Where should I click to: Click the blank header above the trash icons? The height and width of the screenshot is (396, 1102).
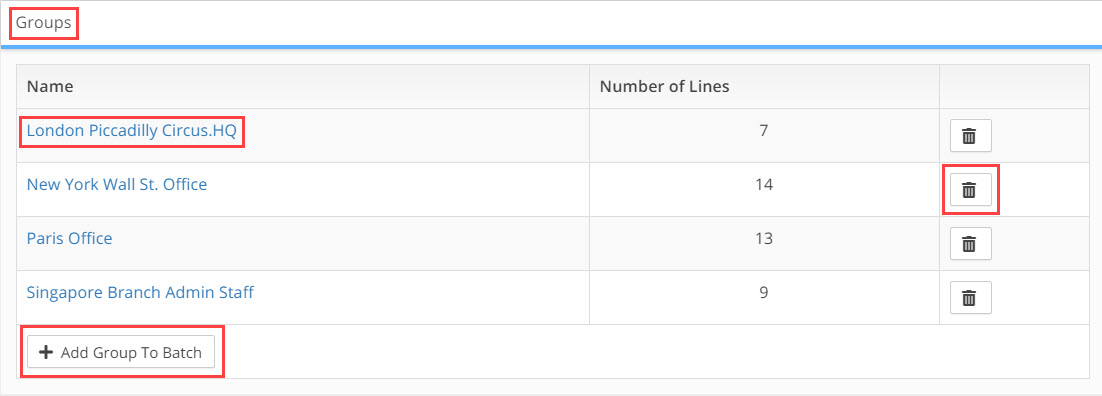tap(1014, 87)
